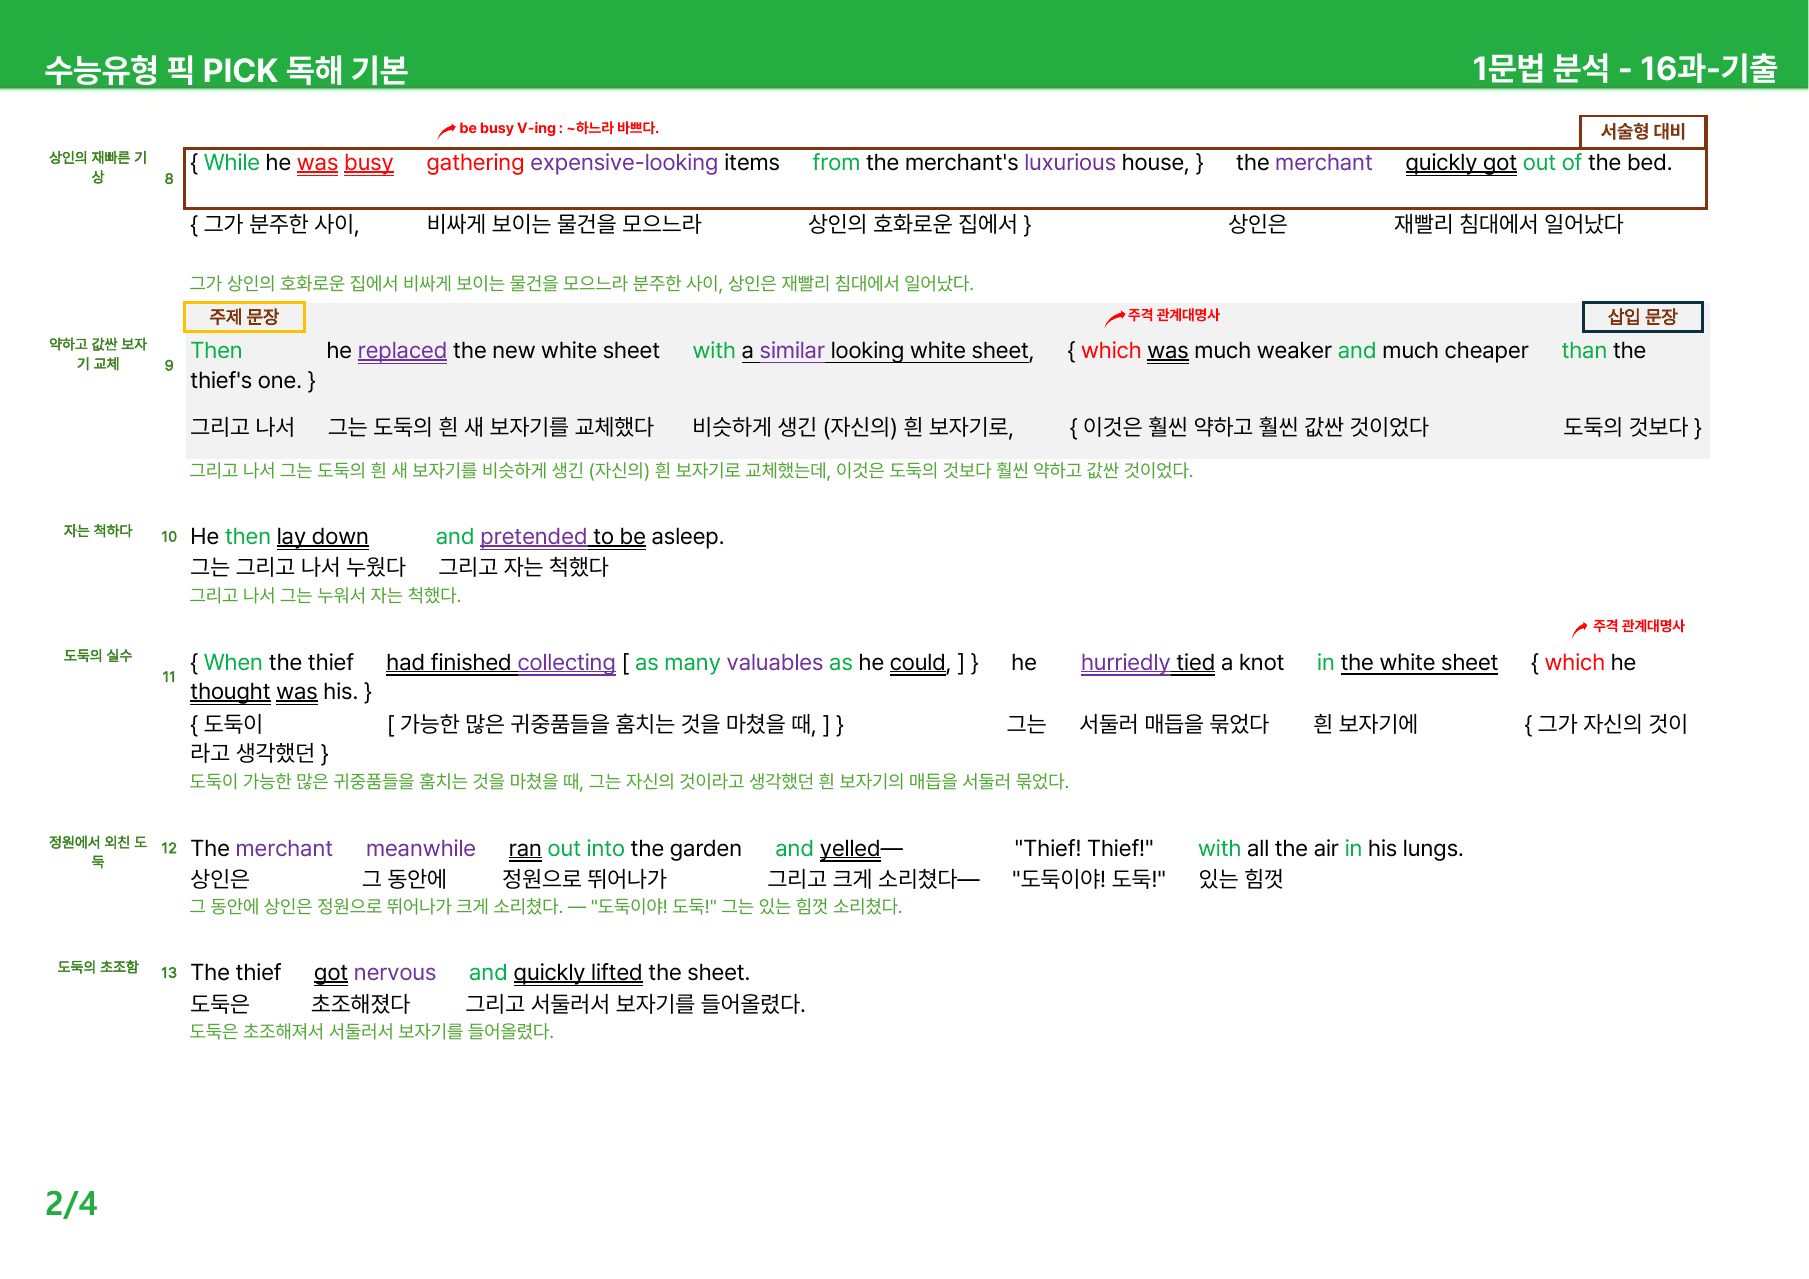
Task: Click 'a similar looking white sheet'
Action: tap(885, 351)
